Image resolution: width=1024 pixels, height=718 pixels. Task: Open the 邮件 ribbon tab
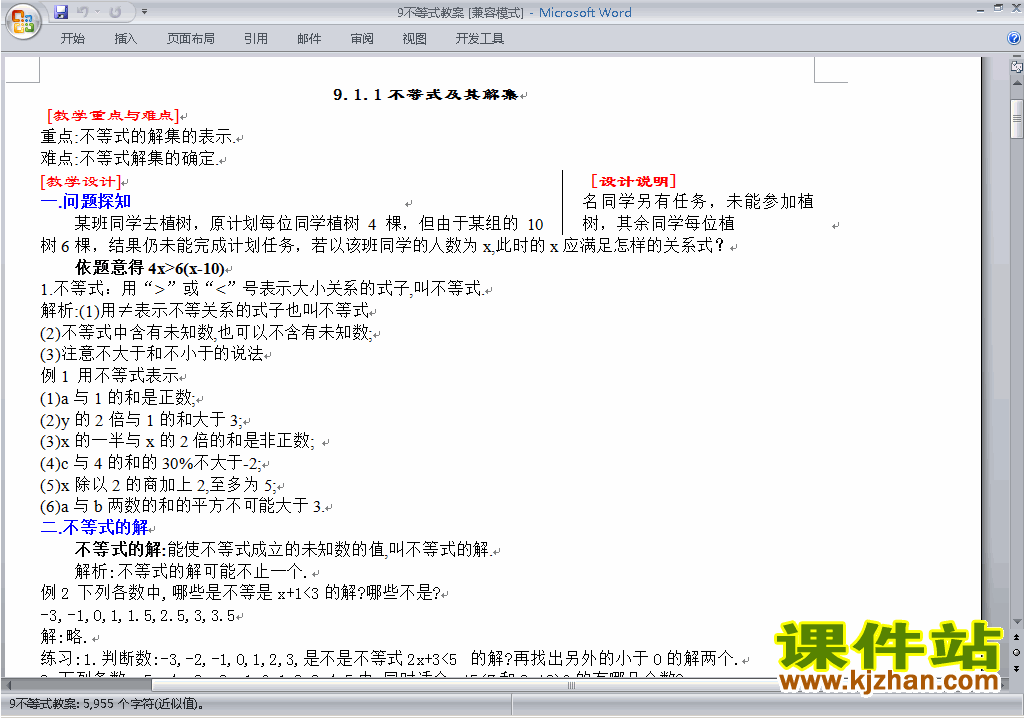click(x=309, y=39)
